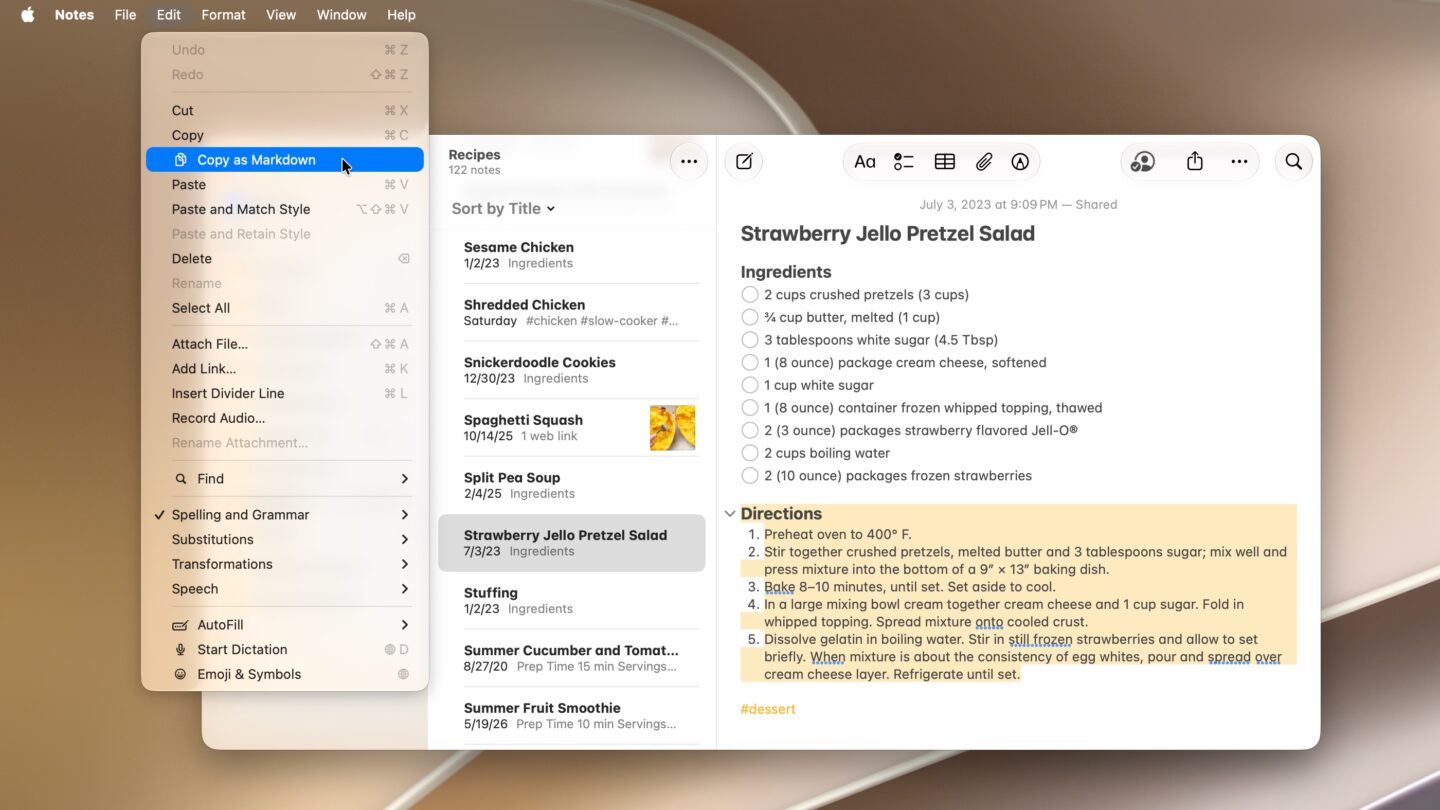Expand the Find submenu
This screenshot has width=1440, height=810.
pos(405,479)
